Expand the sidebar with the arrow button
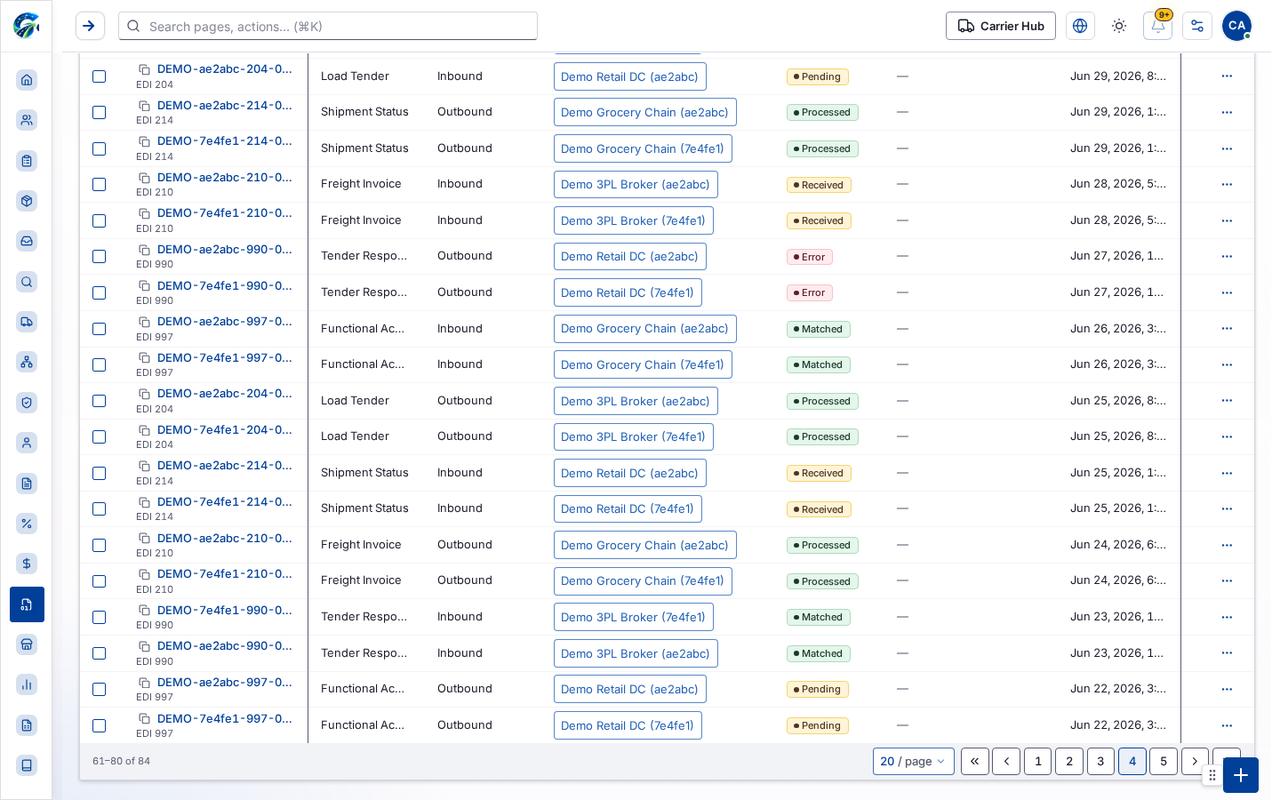Image resolution: width=1280 pixels, height=800 pixels. 90,26
